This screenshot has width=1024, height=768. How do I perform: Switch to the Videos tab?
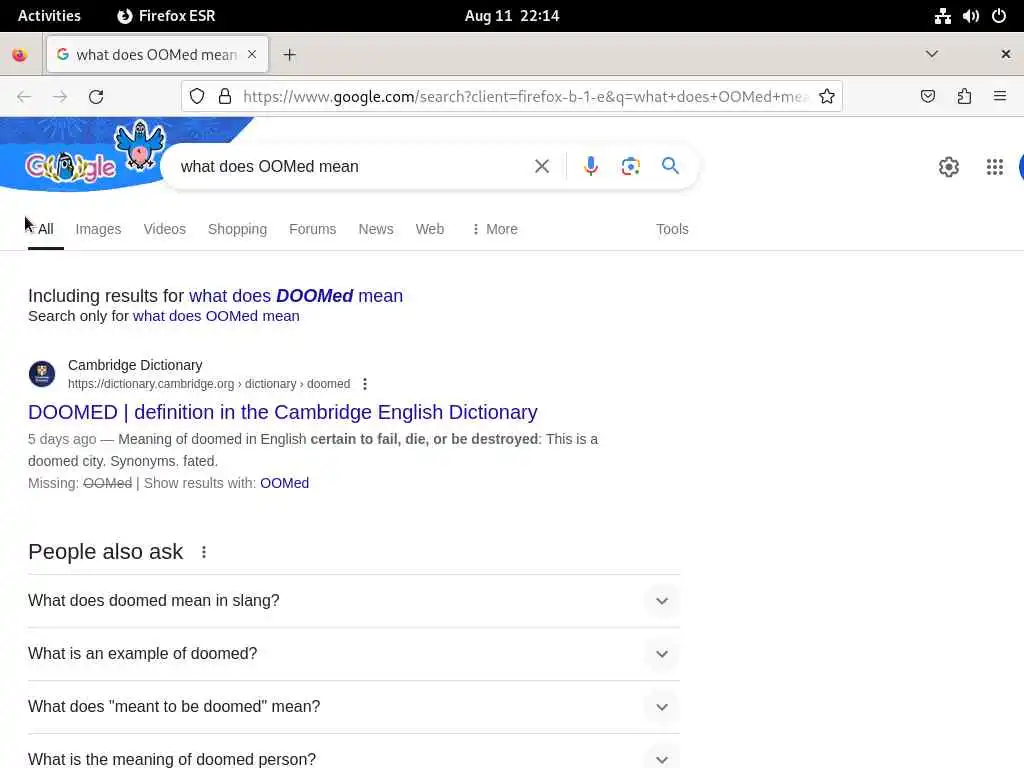coord(165,229)
